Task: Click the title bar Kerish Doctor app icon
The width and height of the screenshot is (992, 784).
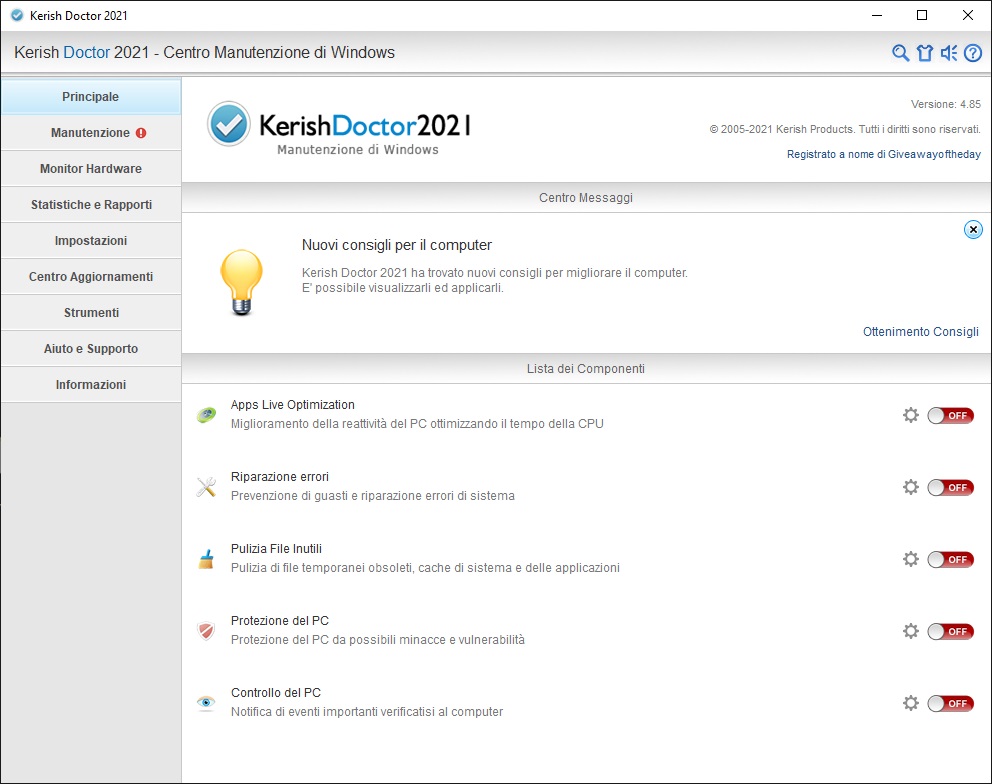Action: pyautogui.click(x=17, y=15)
